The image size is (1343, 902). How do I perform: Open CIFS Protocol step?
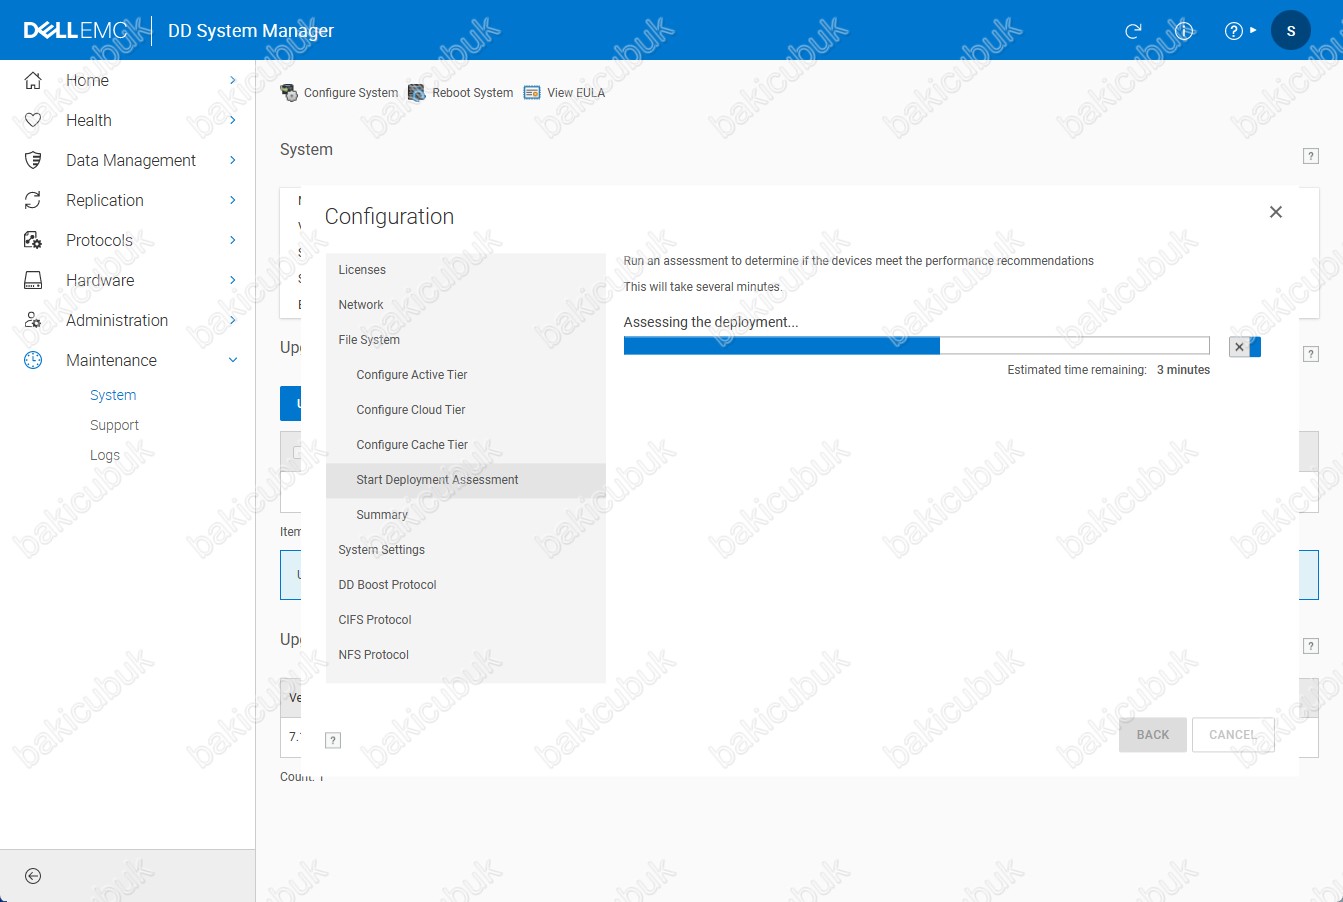pyautogui.click(x=466, y=620)
